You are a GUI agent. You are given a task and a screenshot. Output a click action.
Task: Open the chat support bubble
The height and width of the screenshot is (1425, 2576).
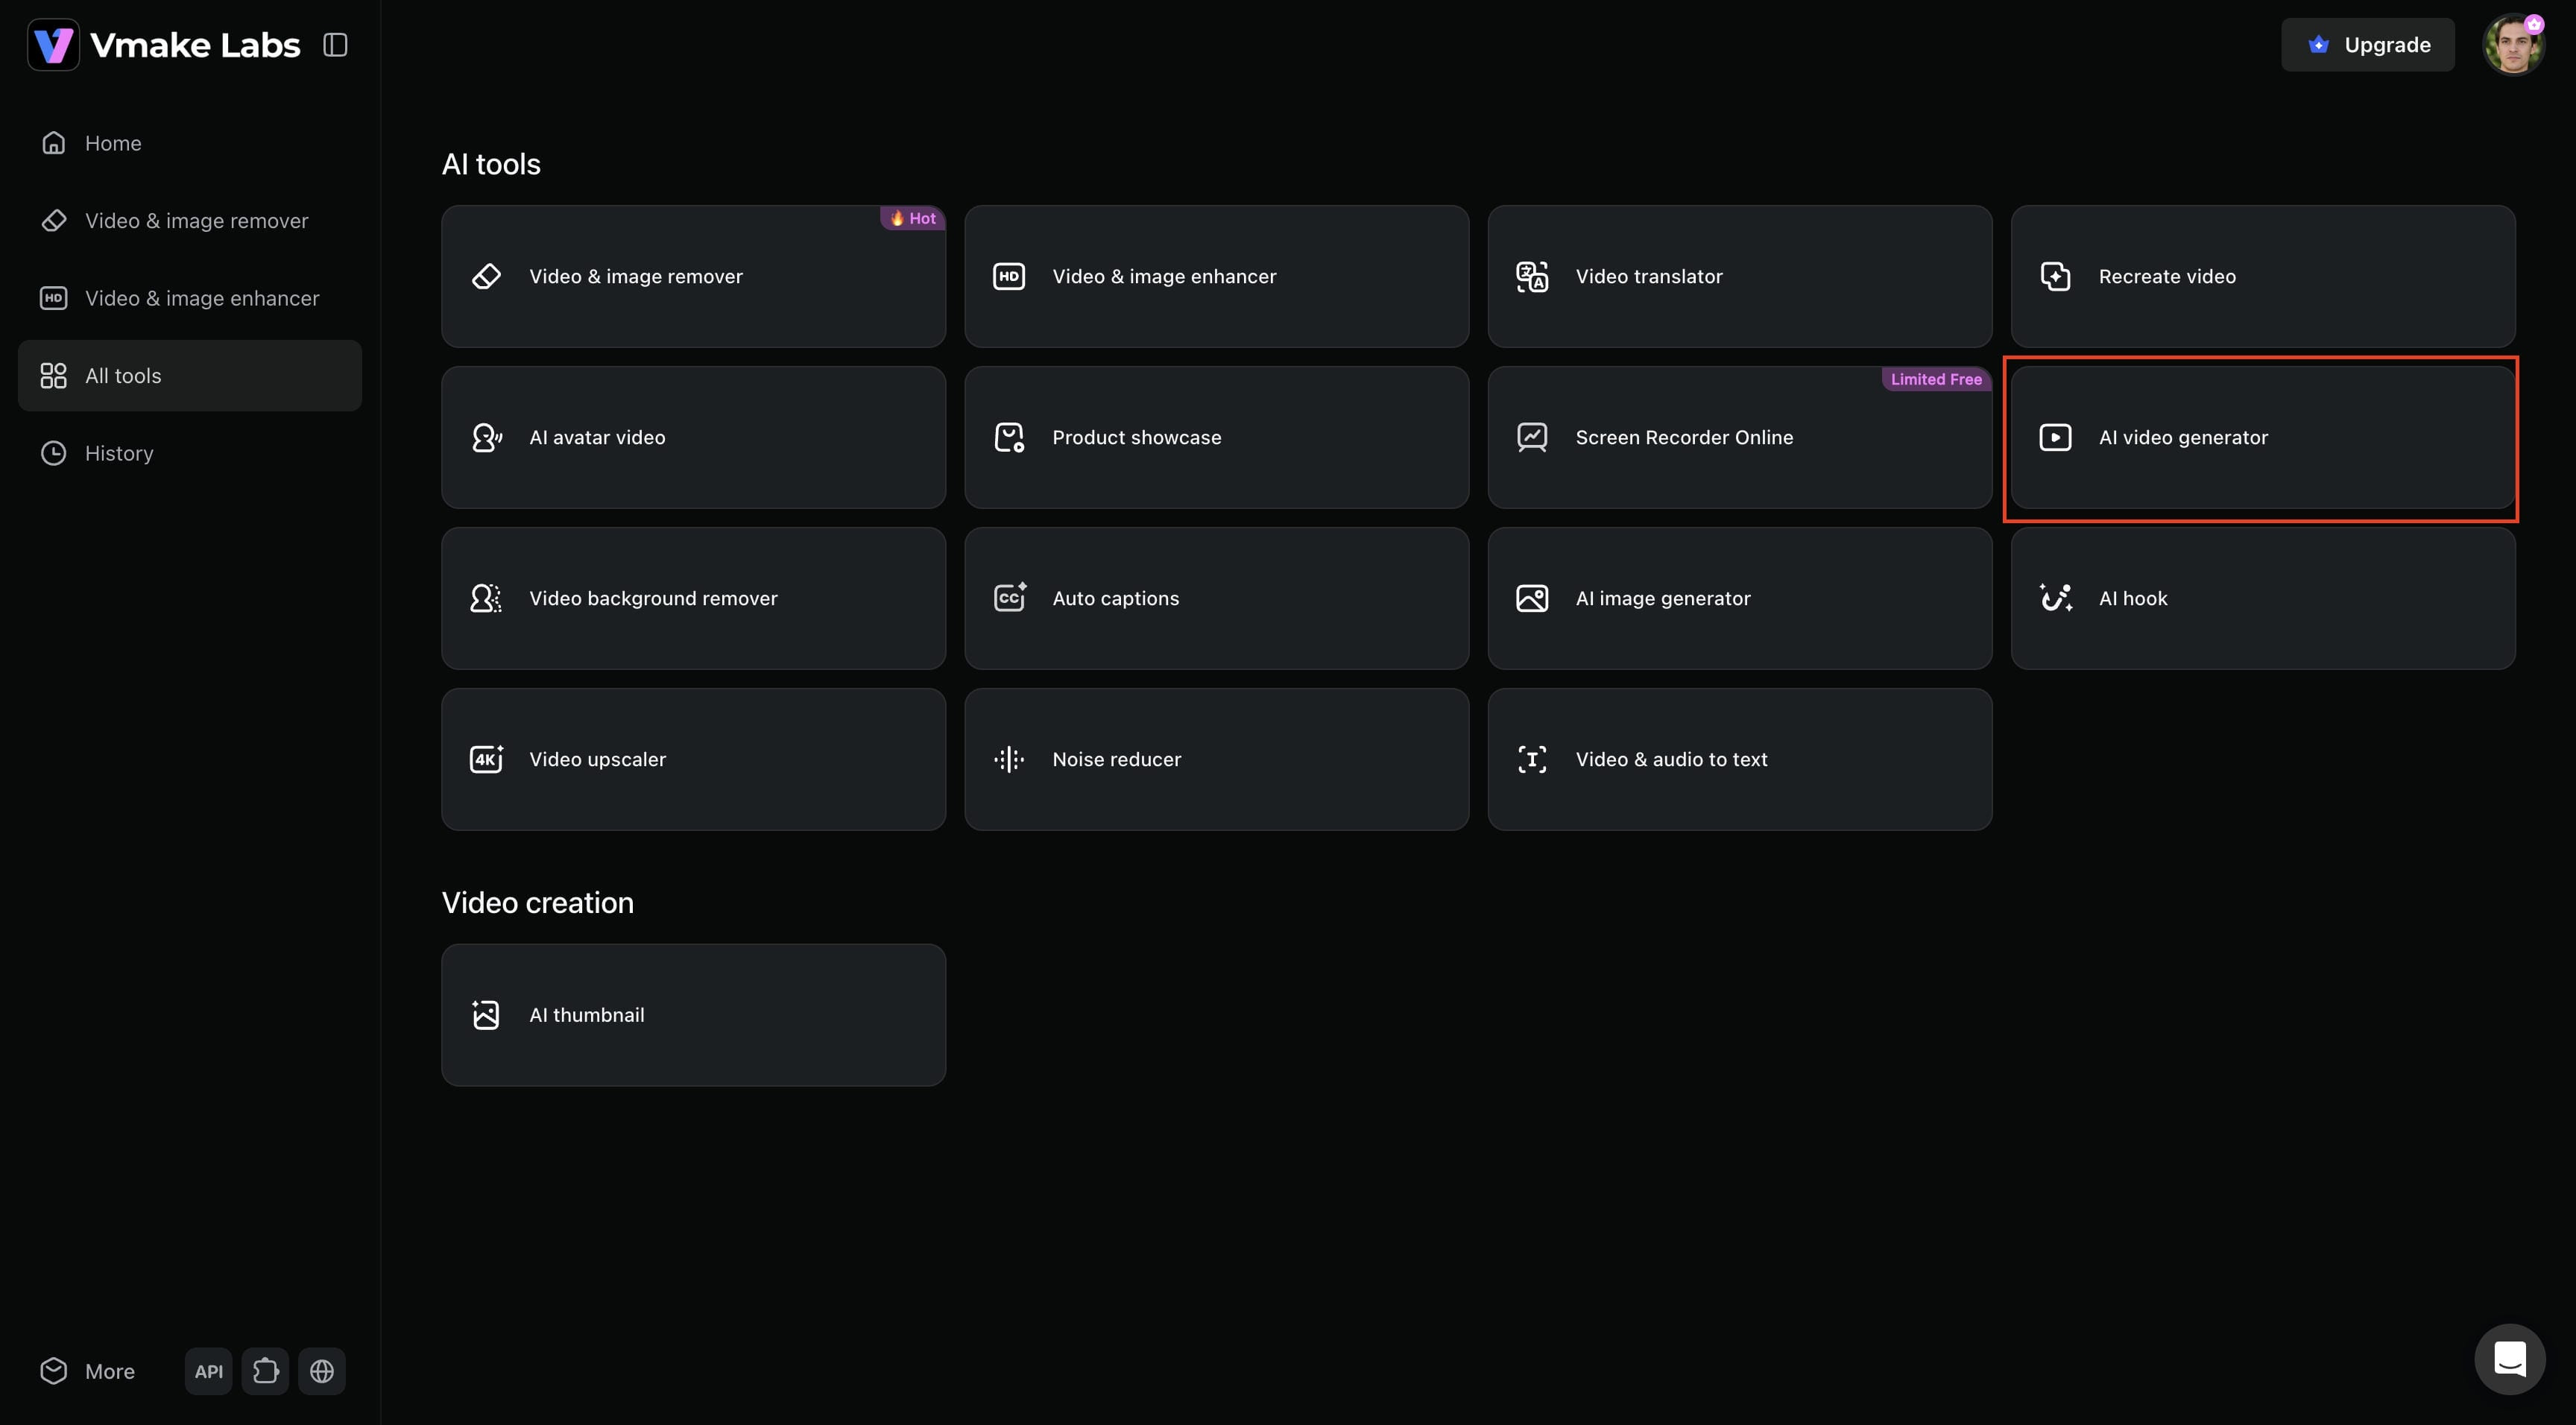pyautogui.click(x=2509, y=1359)
